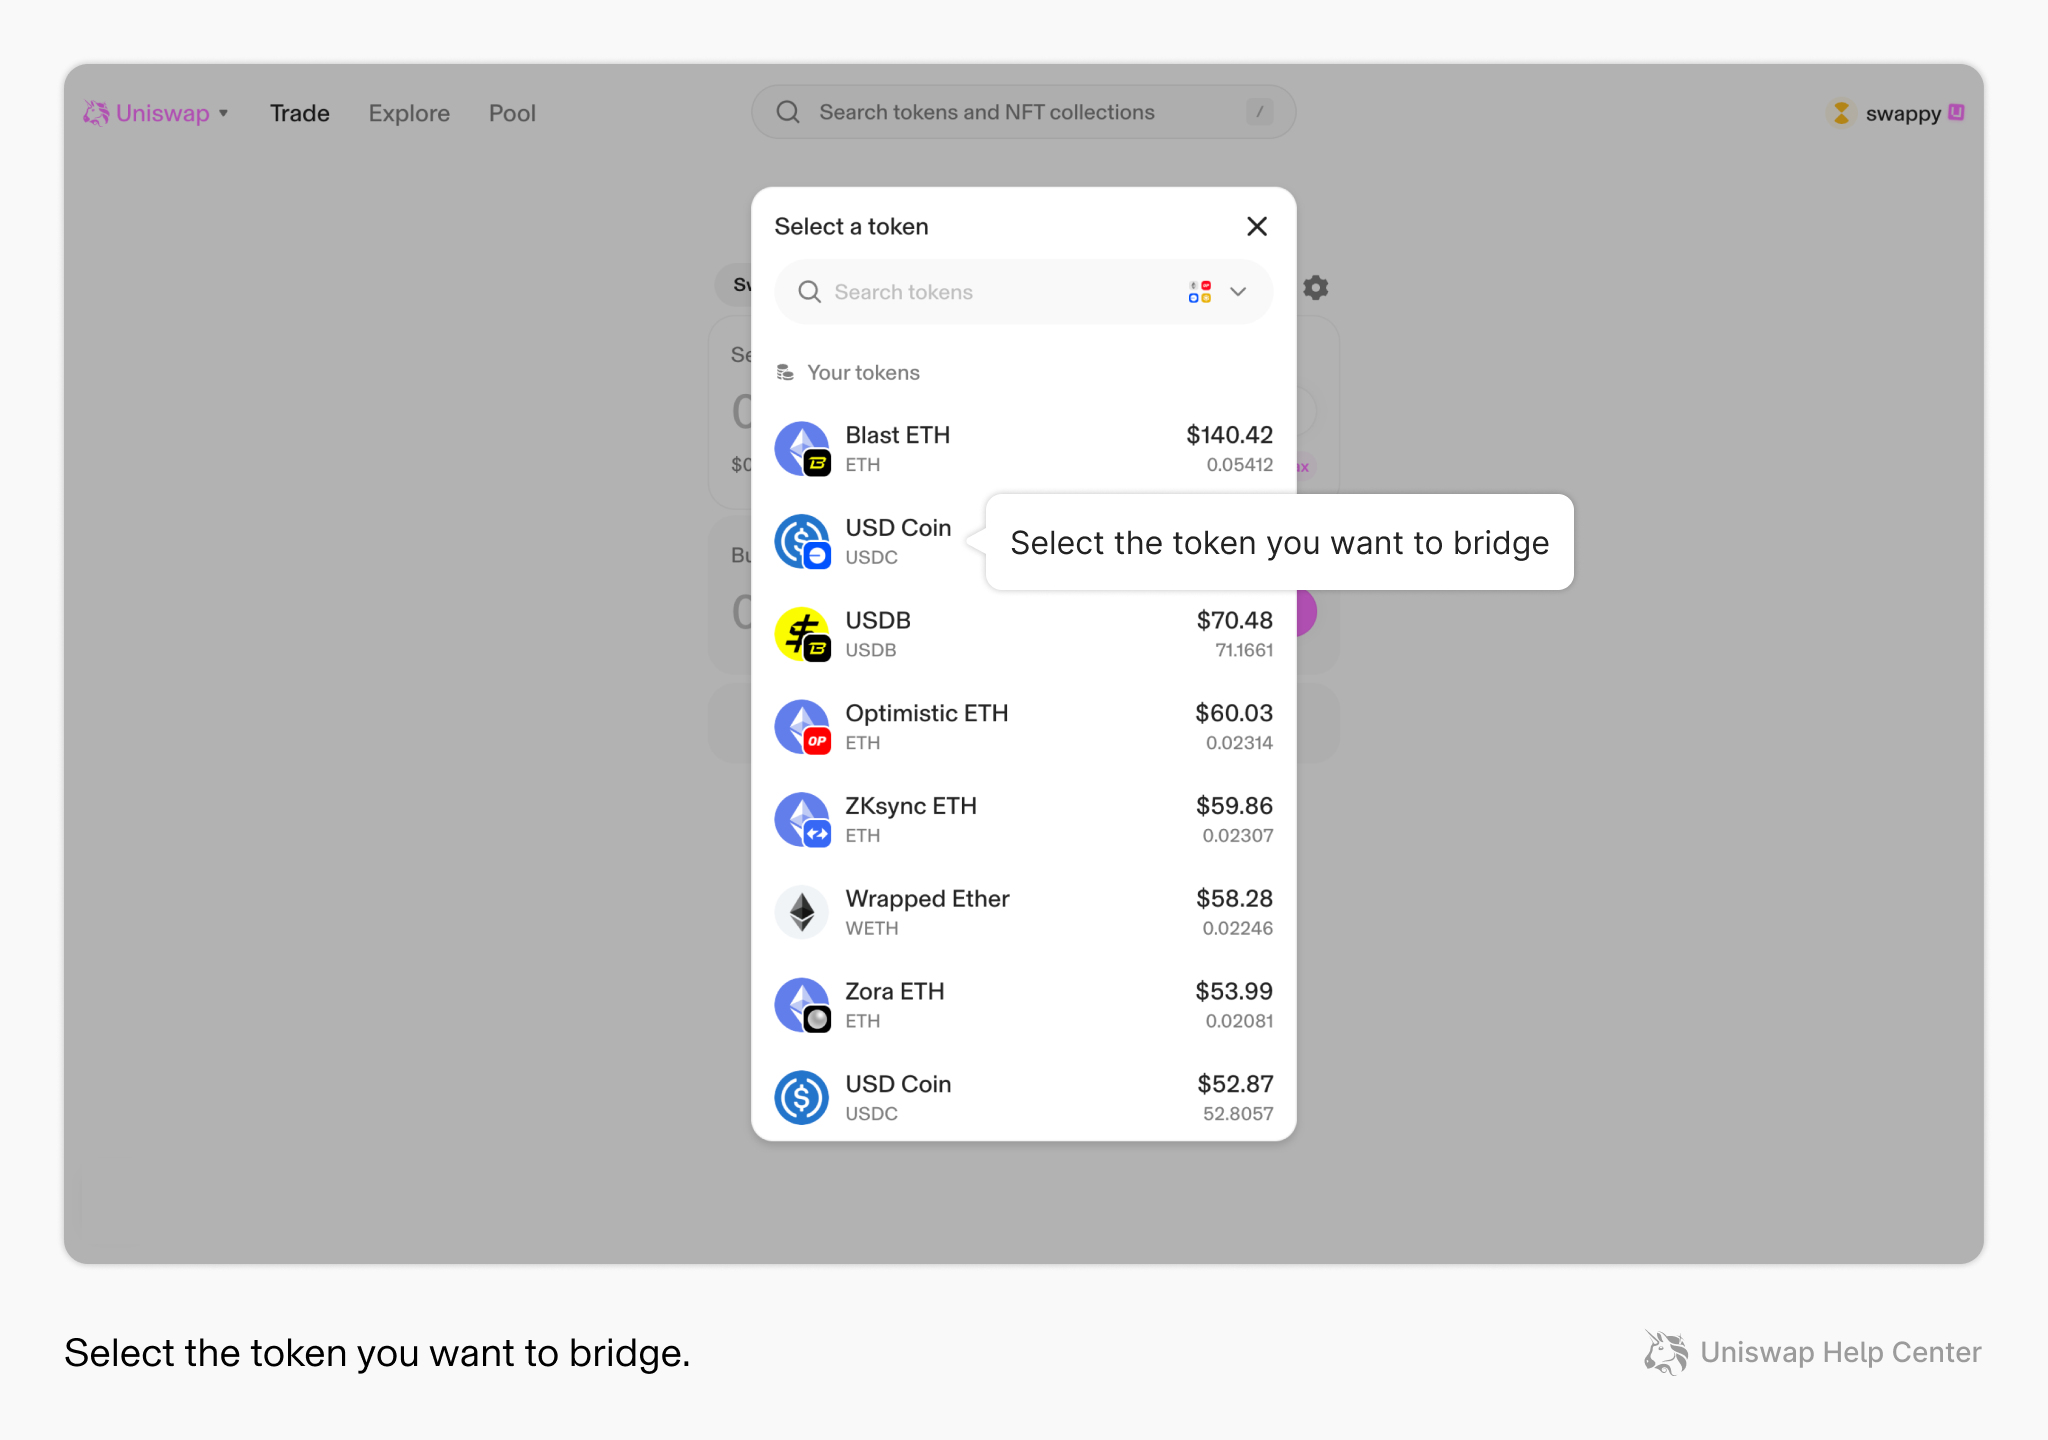Choose Optimistic ETH from the list
The width and height of the screenshot is (2048, 1440).
click(927, 713)
